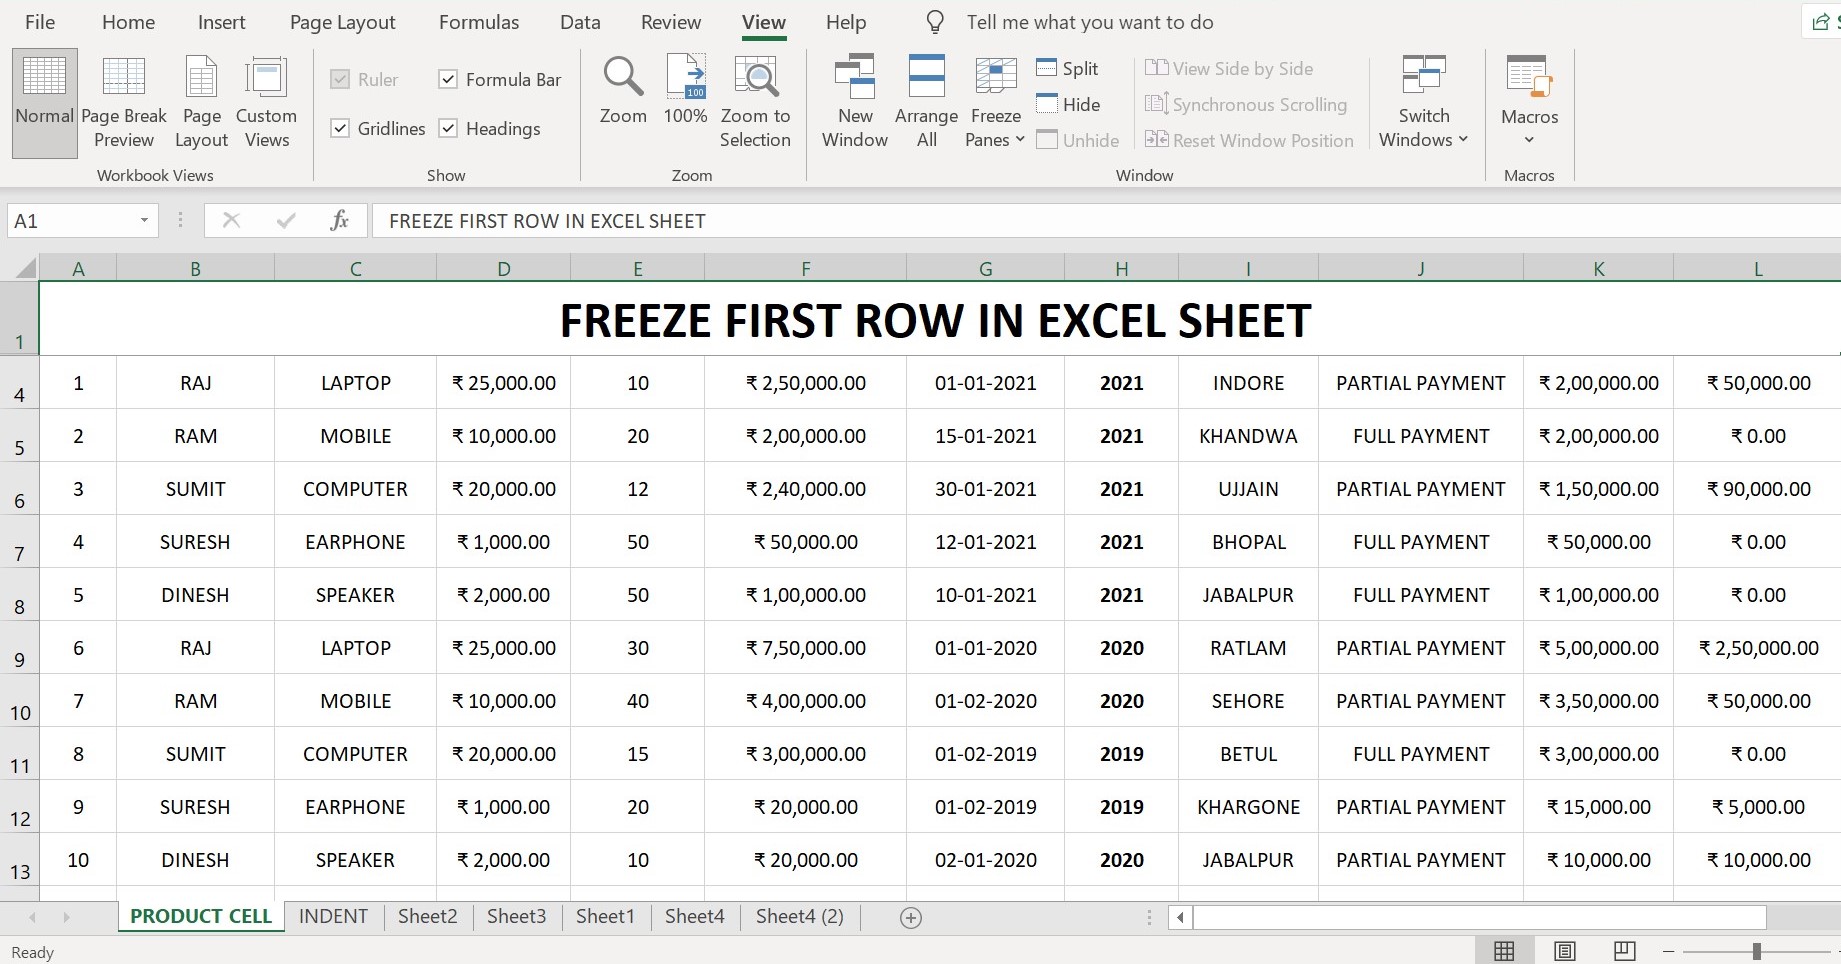Open the Help tab
This screenshot has height=964, width=1841.
point(846,22)
